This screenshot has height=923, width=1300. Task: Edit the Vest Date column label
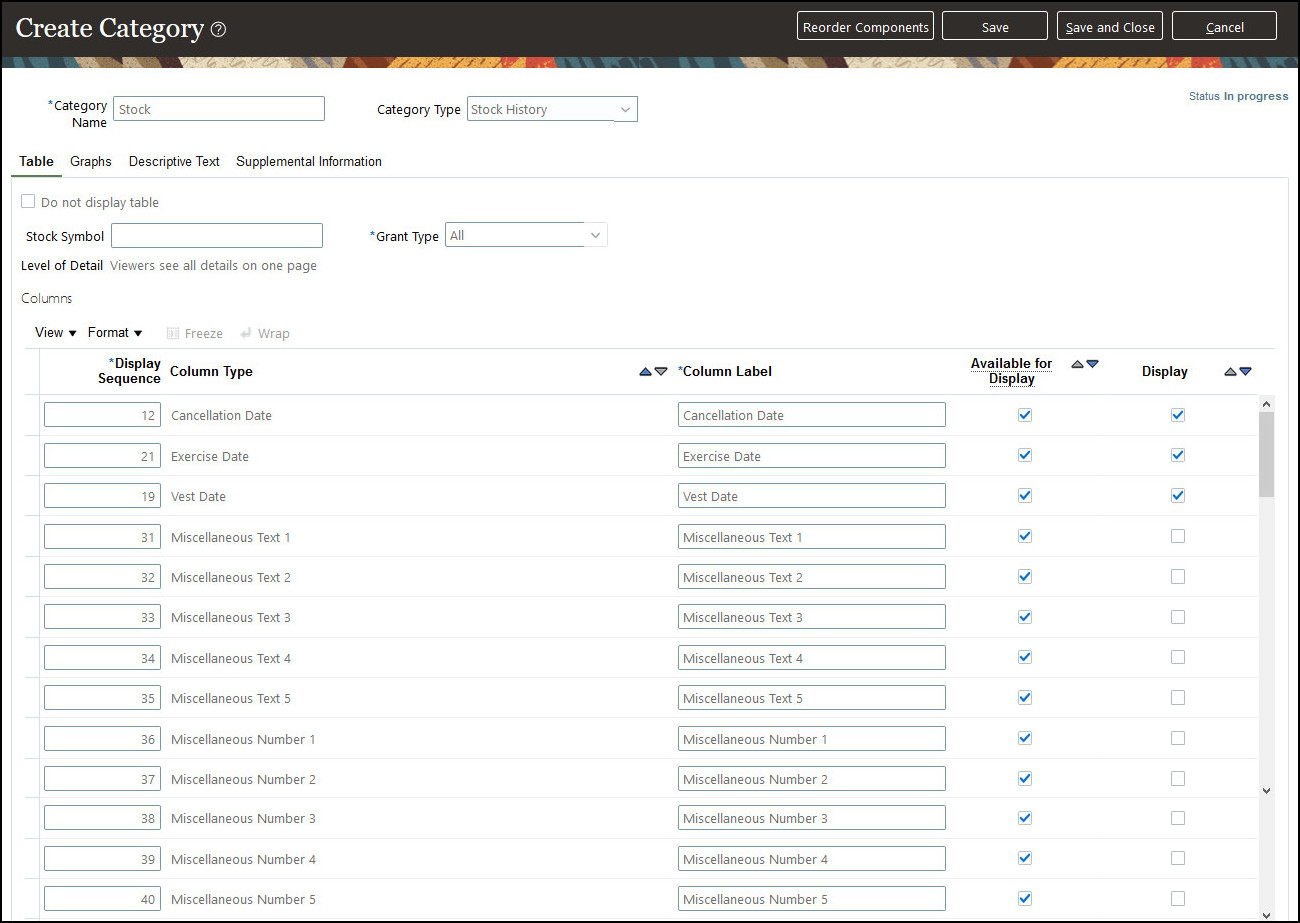812,496
